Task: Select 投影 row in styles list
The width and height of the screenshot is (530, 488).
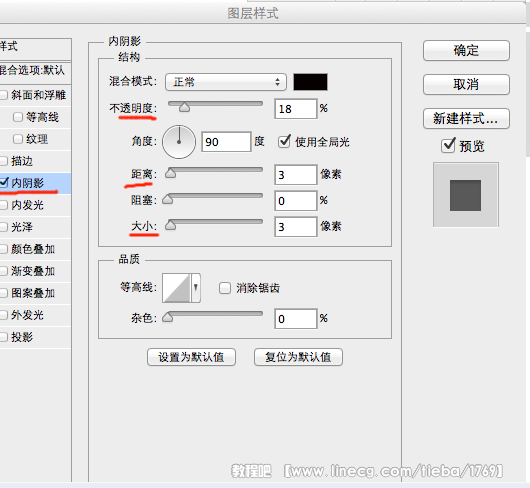Action: (35, 337)
